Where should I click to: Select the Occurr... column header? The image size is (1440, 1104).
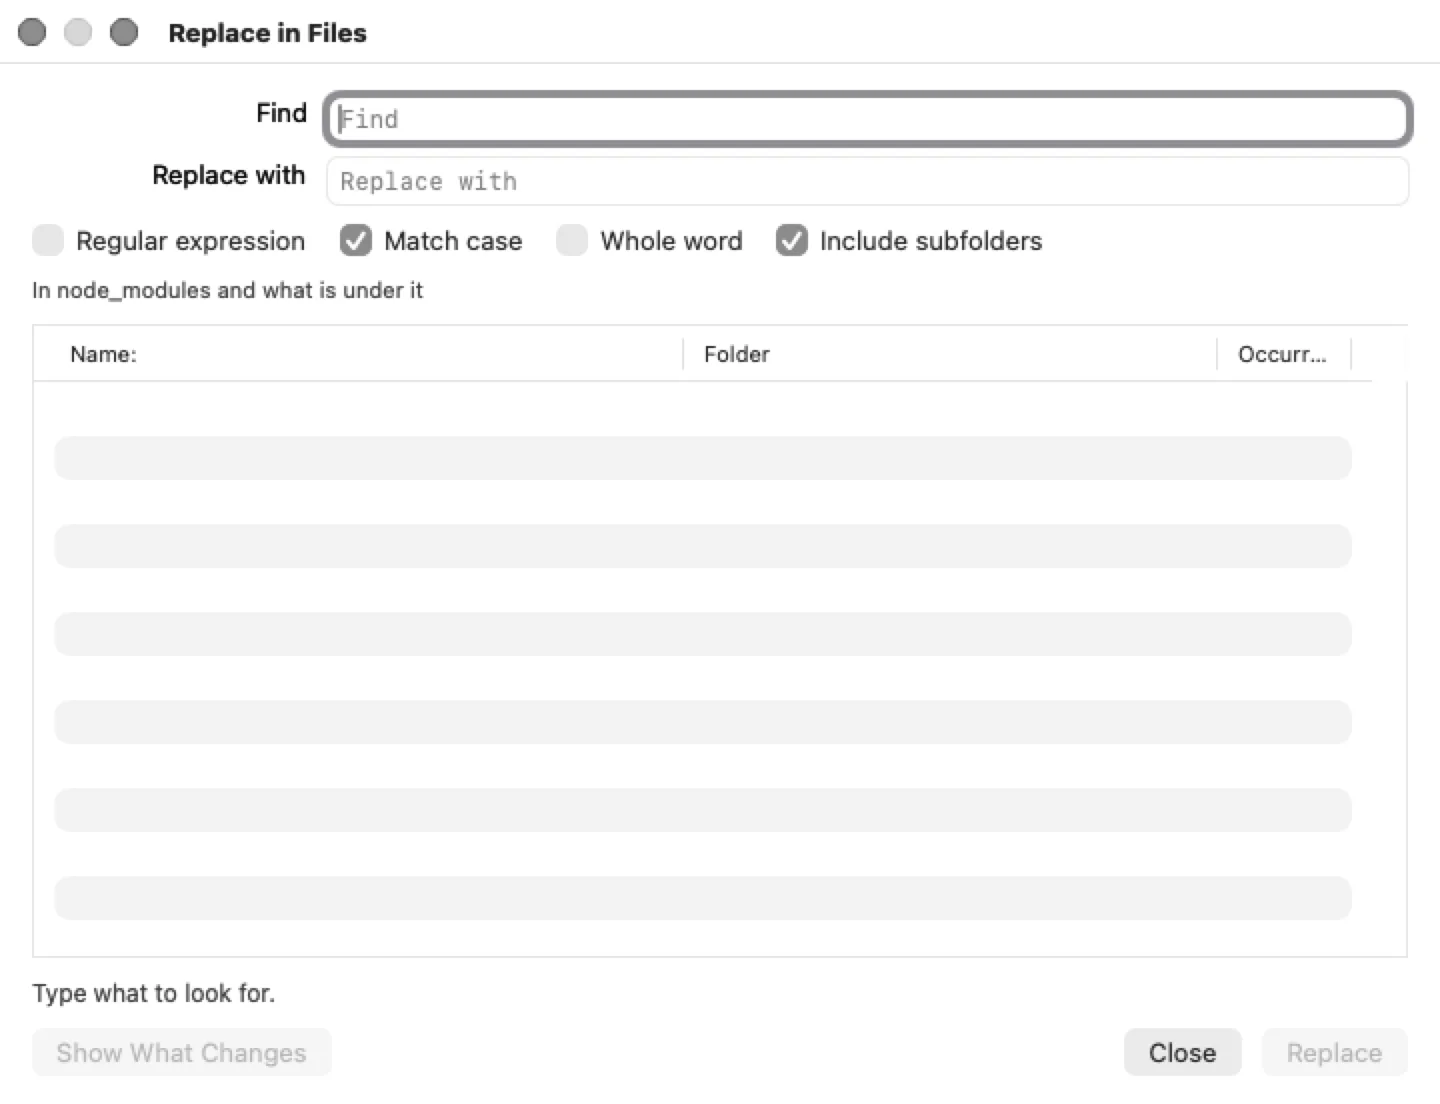click(1284, 354)
